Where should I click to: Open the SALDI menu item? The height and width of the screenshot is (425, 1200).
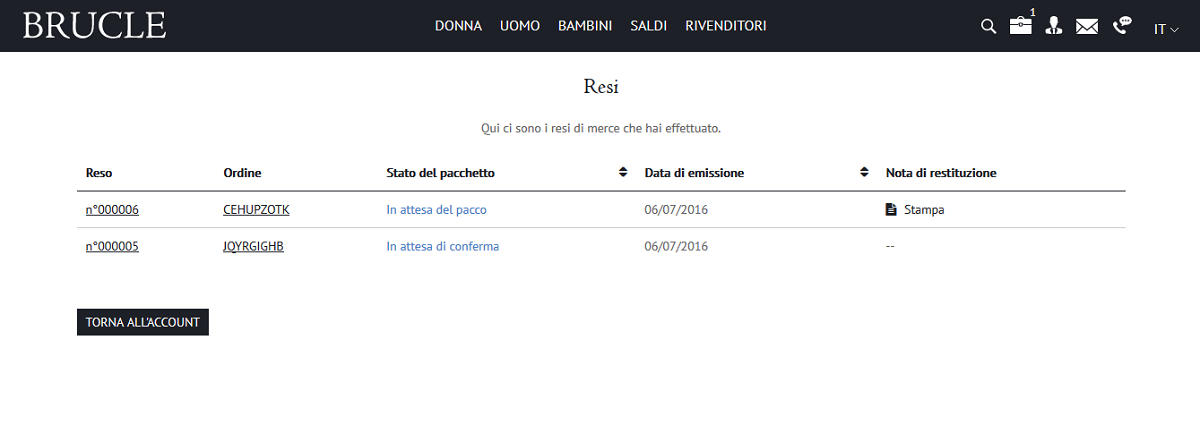648,26
